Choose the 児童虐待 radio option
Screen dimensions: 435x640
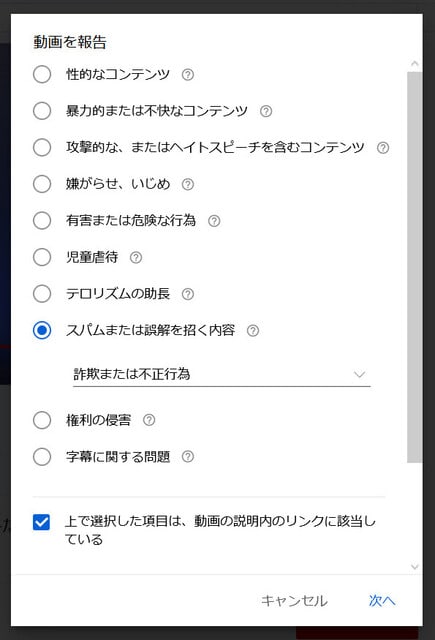tap(42, 257)
